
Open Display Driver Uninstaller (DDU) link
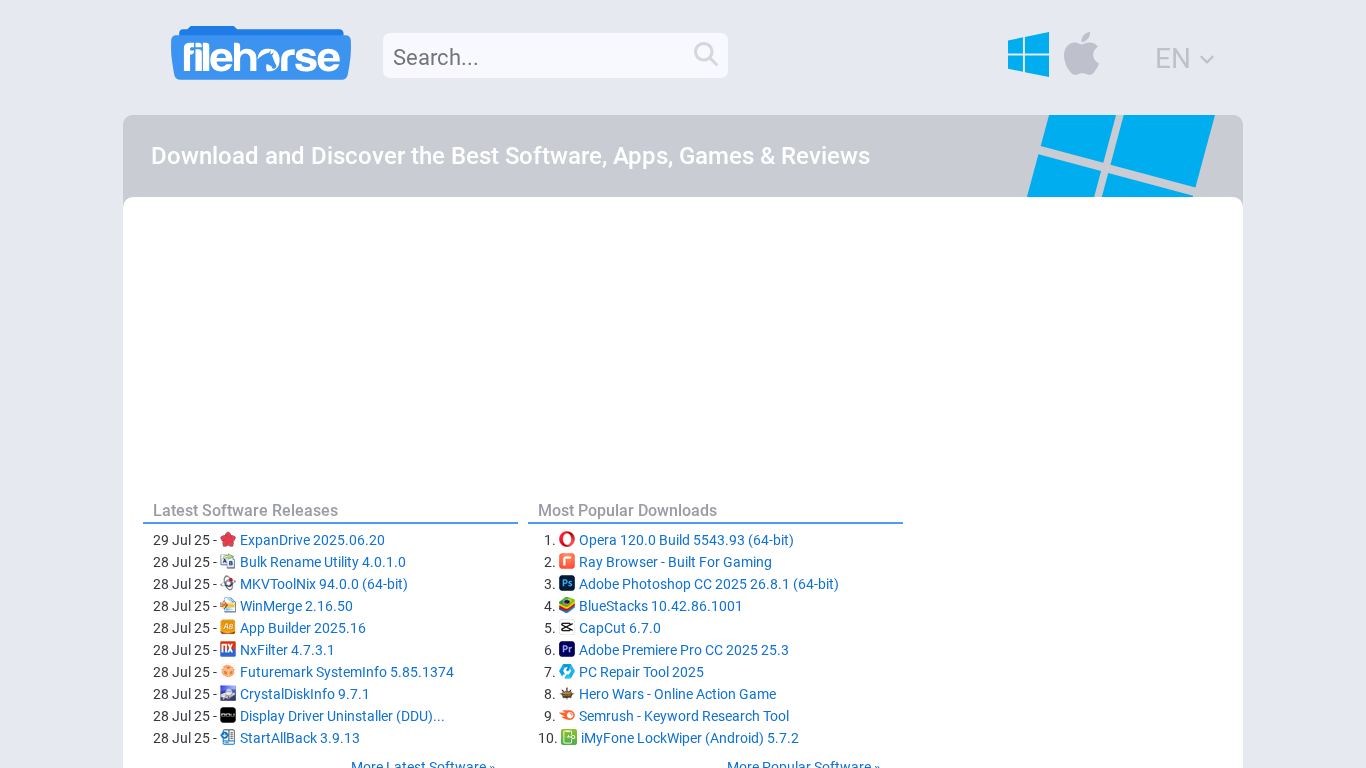pos(342,716)
